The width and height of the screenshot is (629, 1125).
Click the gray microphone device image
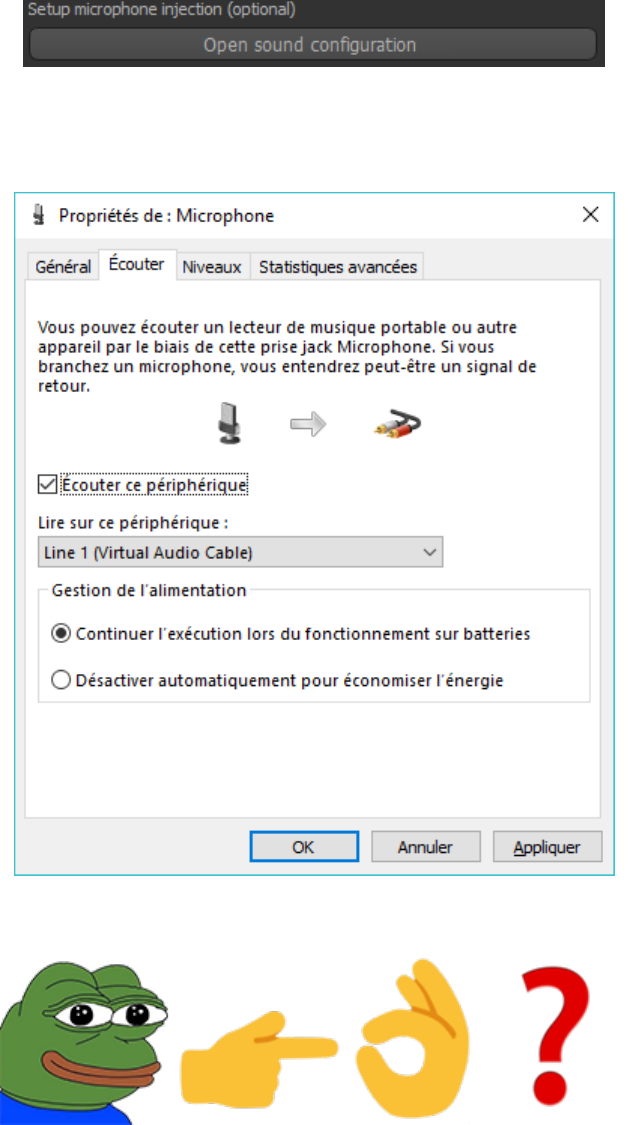tap(229, 423)
